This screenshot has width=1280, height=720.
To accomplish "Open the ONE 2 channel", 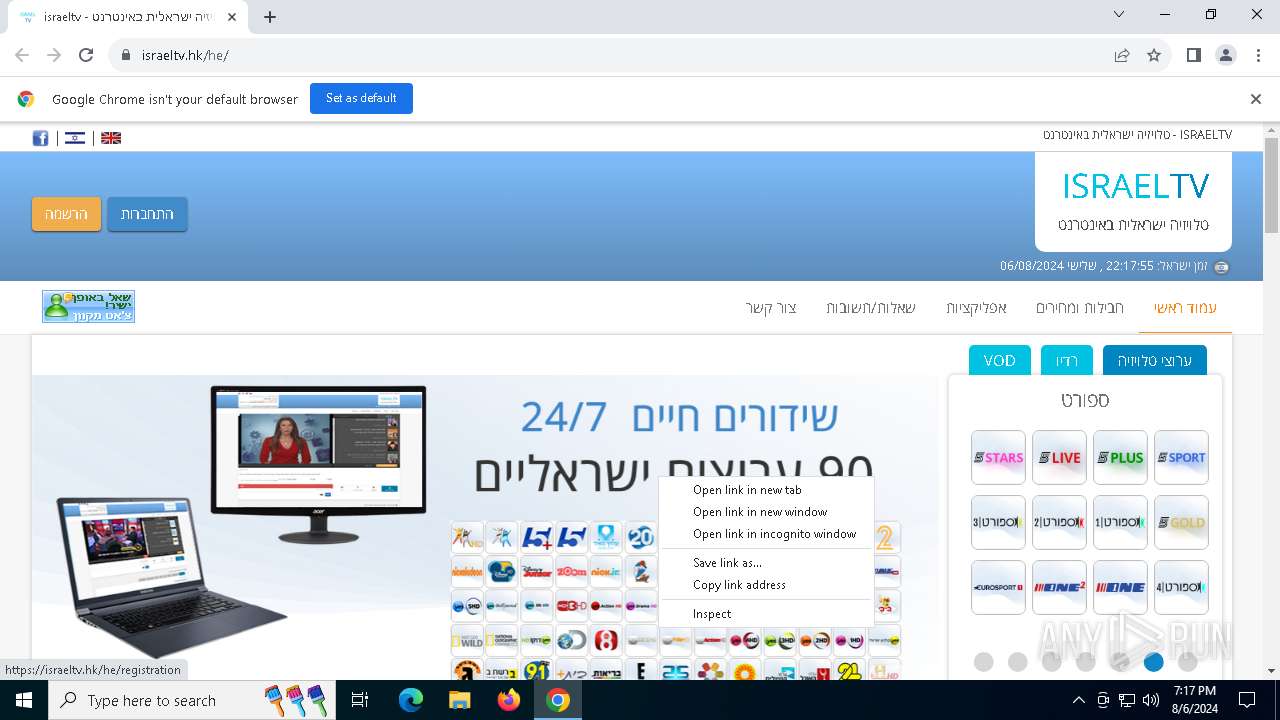I will 1059,587.
